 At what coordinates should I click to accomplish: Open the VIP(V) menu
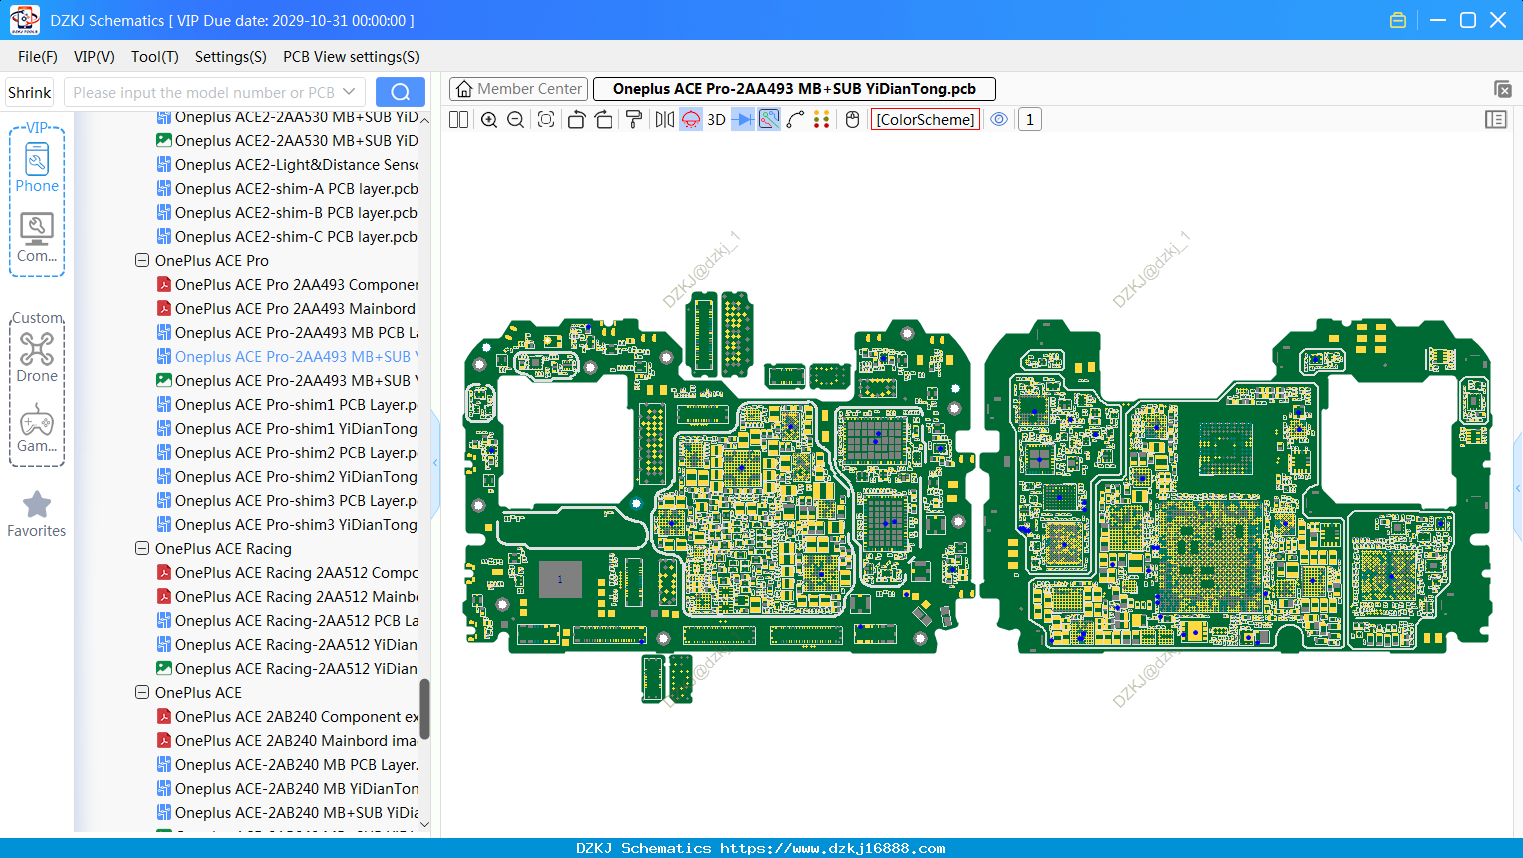(x=94, y=57)
